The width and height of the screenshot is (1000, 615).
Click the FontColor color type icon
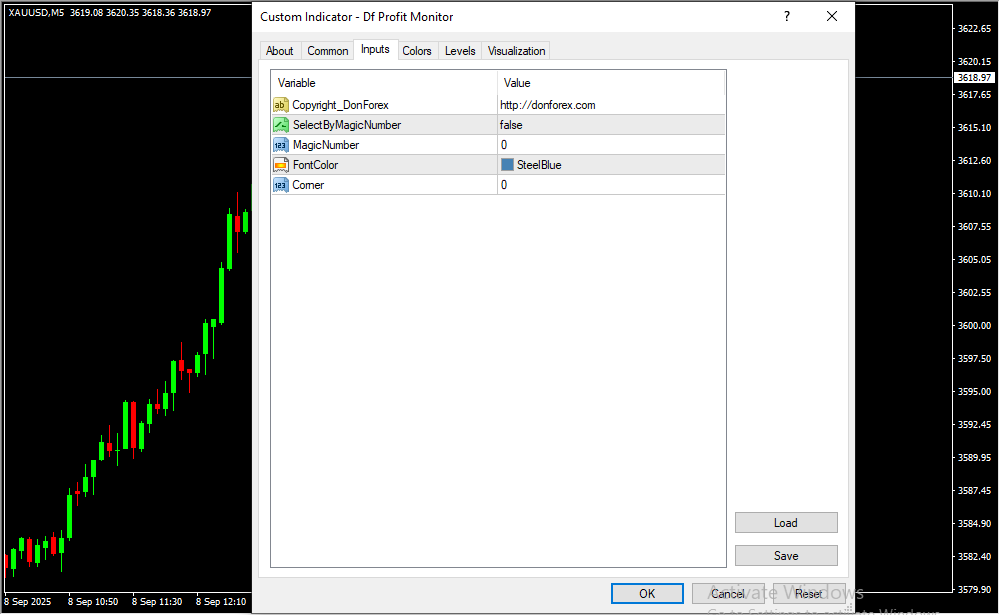(x=281, y=165)
